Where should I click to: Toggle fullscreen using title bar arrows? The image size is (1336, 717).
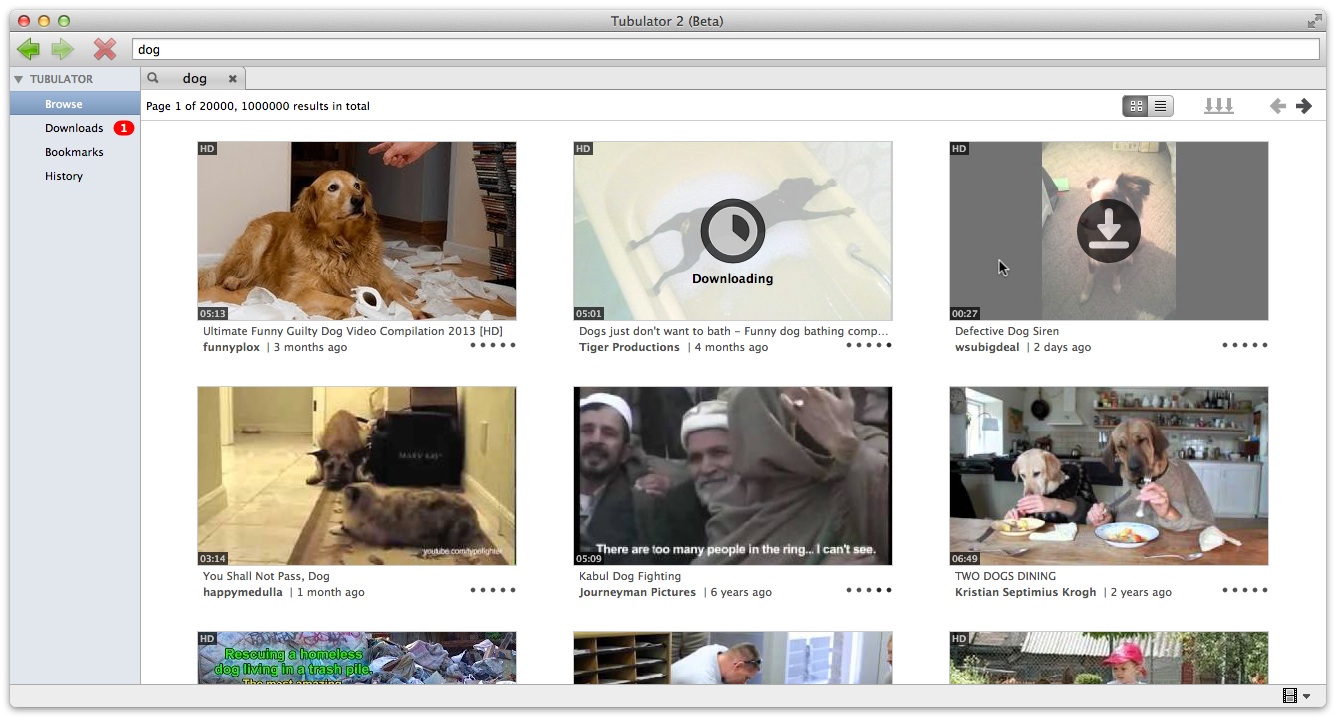click(x=1315, y=21)
